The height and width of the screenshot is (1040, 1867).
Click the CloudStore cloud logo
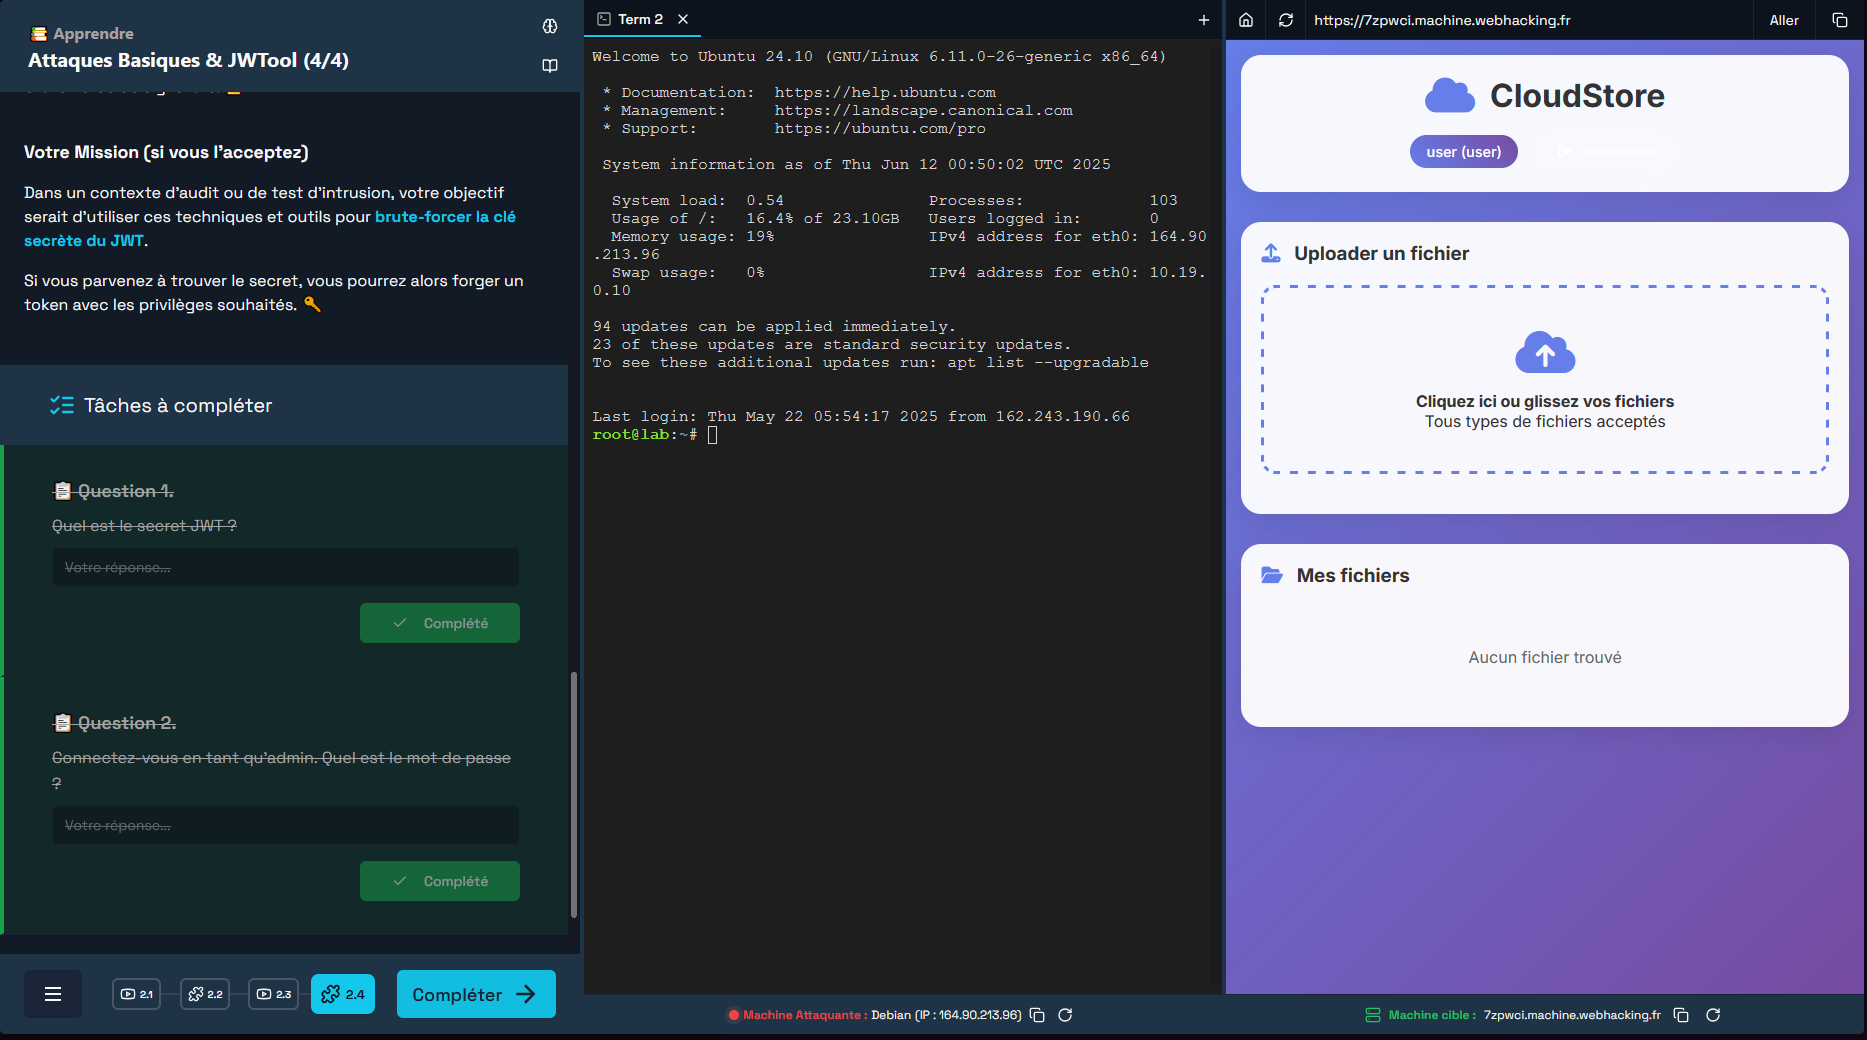tap(1450, 96)
